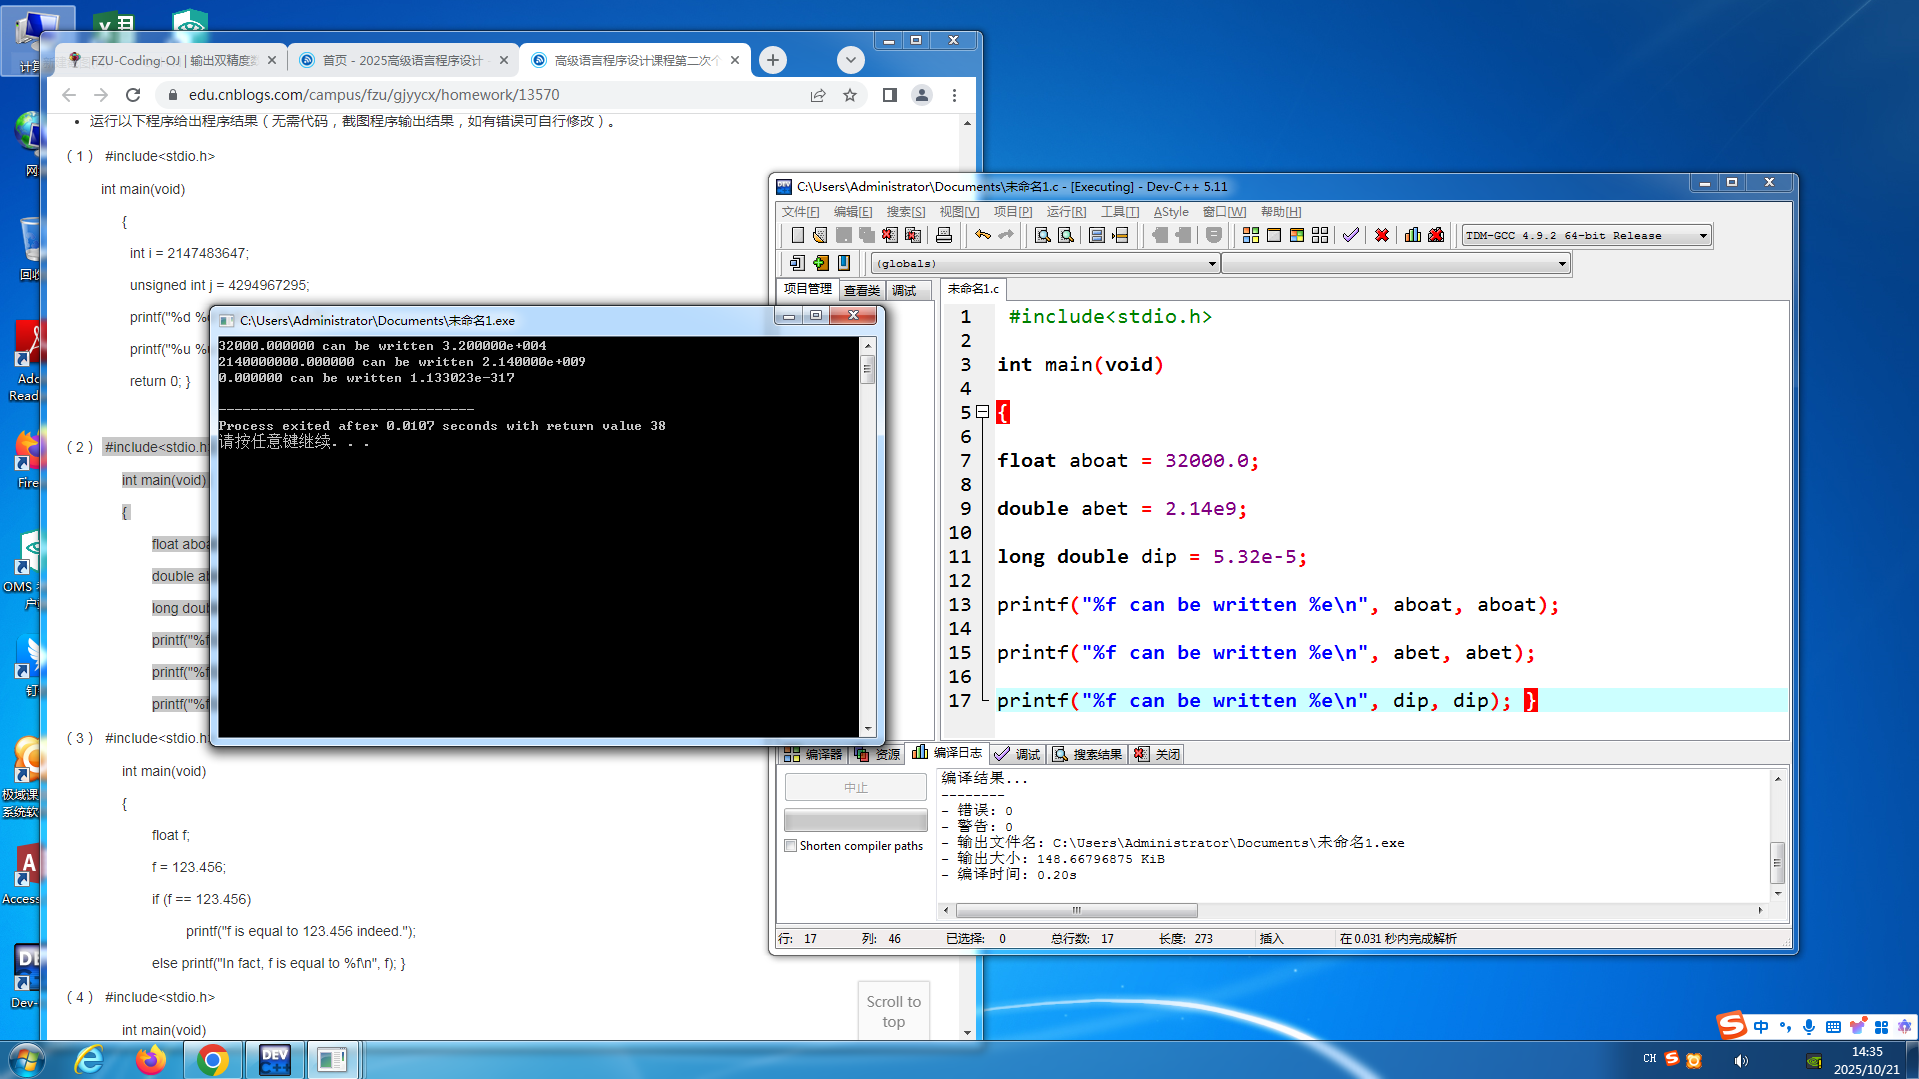Click the Rebuild All icon in Dev-C++ toolbar
This screenshot has width=1919, height=1079.
pyautogui.click(x=1320, y=235)
